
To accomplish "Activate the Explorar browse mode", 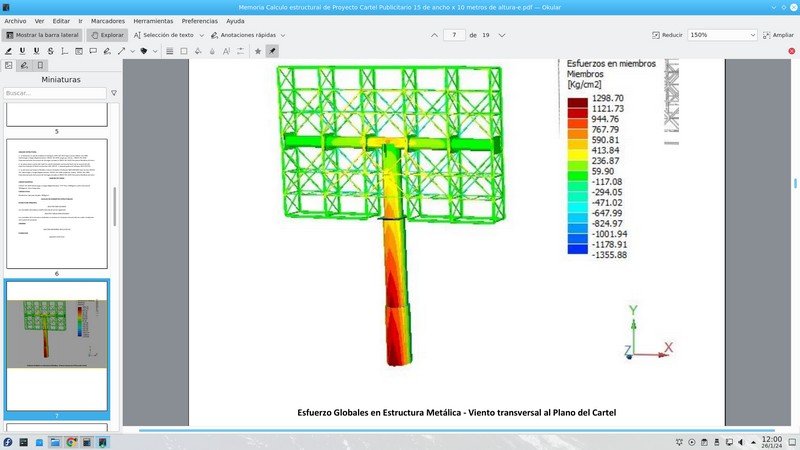I will click(x=107, y=35).
